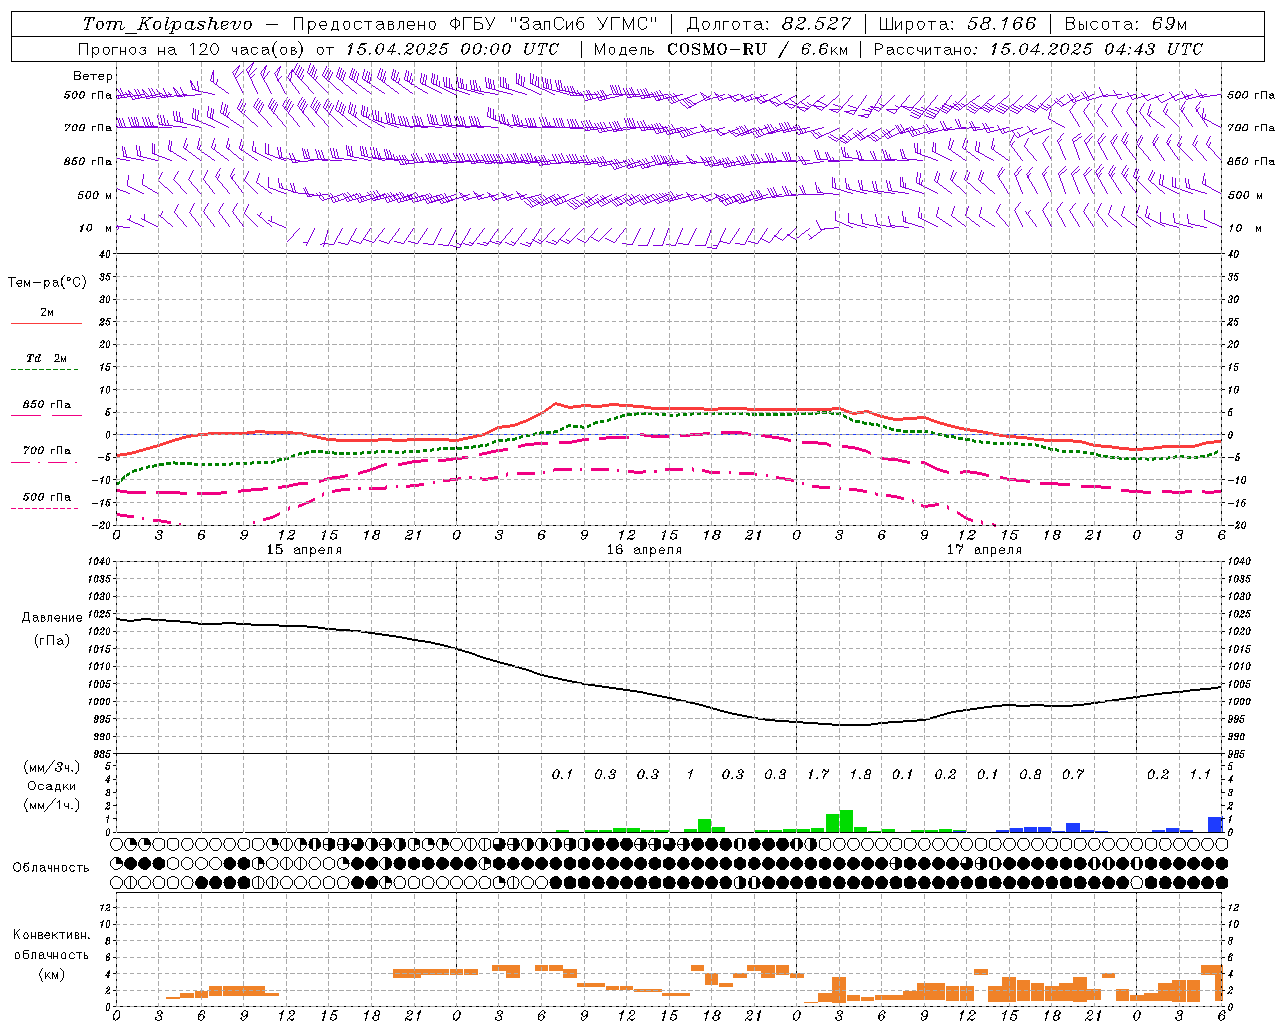Viewport: 1280px width, 1024px height.
Task: Click the Td 2м dew point legend label
Action: pyautogui.click(x=47, y=358)
